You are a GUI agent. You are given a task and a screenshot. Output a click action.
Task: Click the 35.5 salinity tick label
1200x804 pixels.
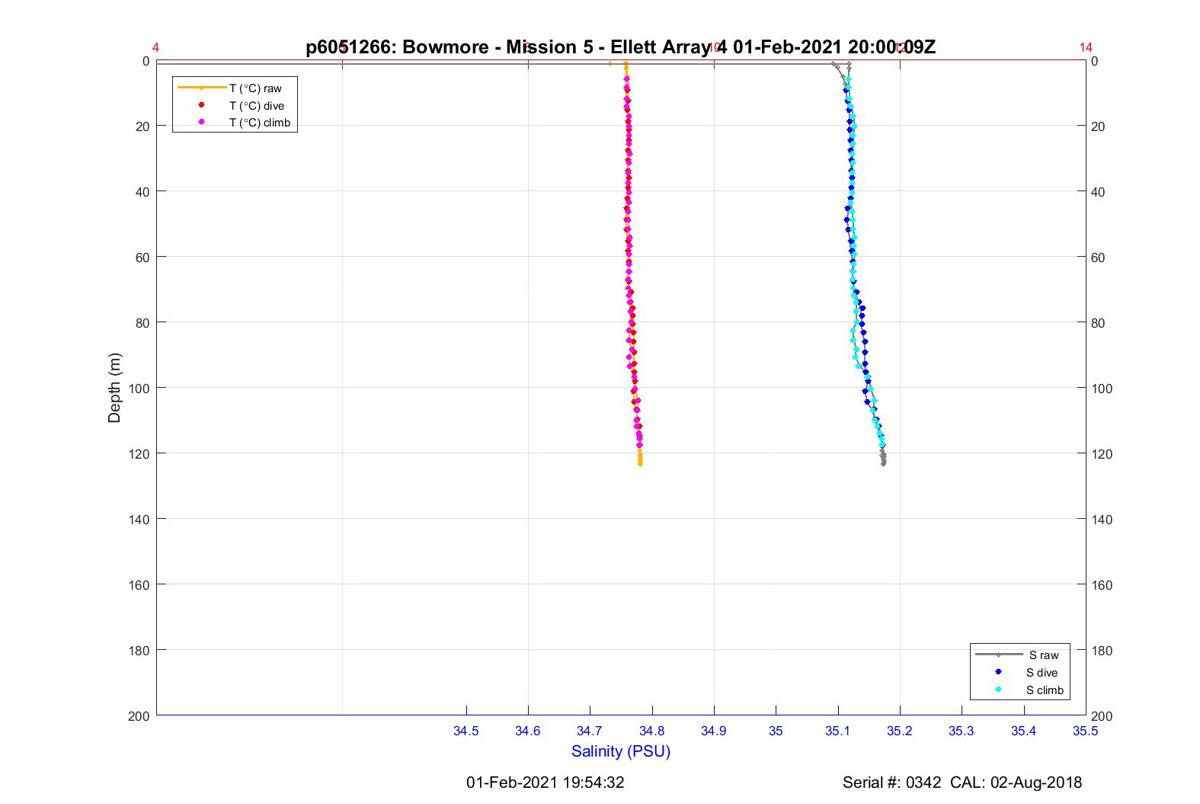click(1086, 731)
